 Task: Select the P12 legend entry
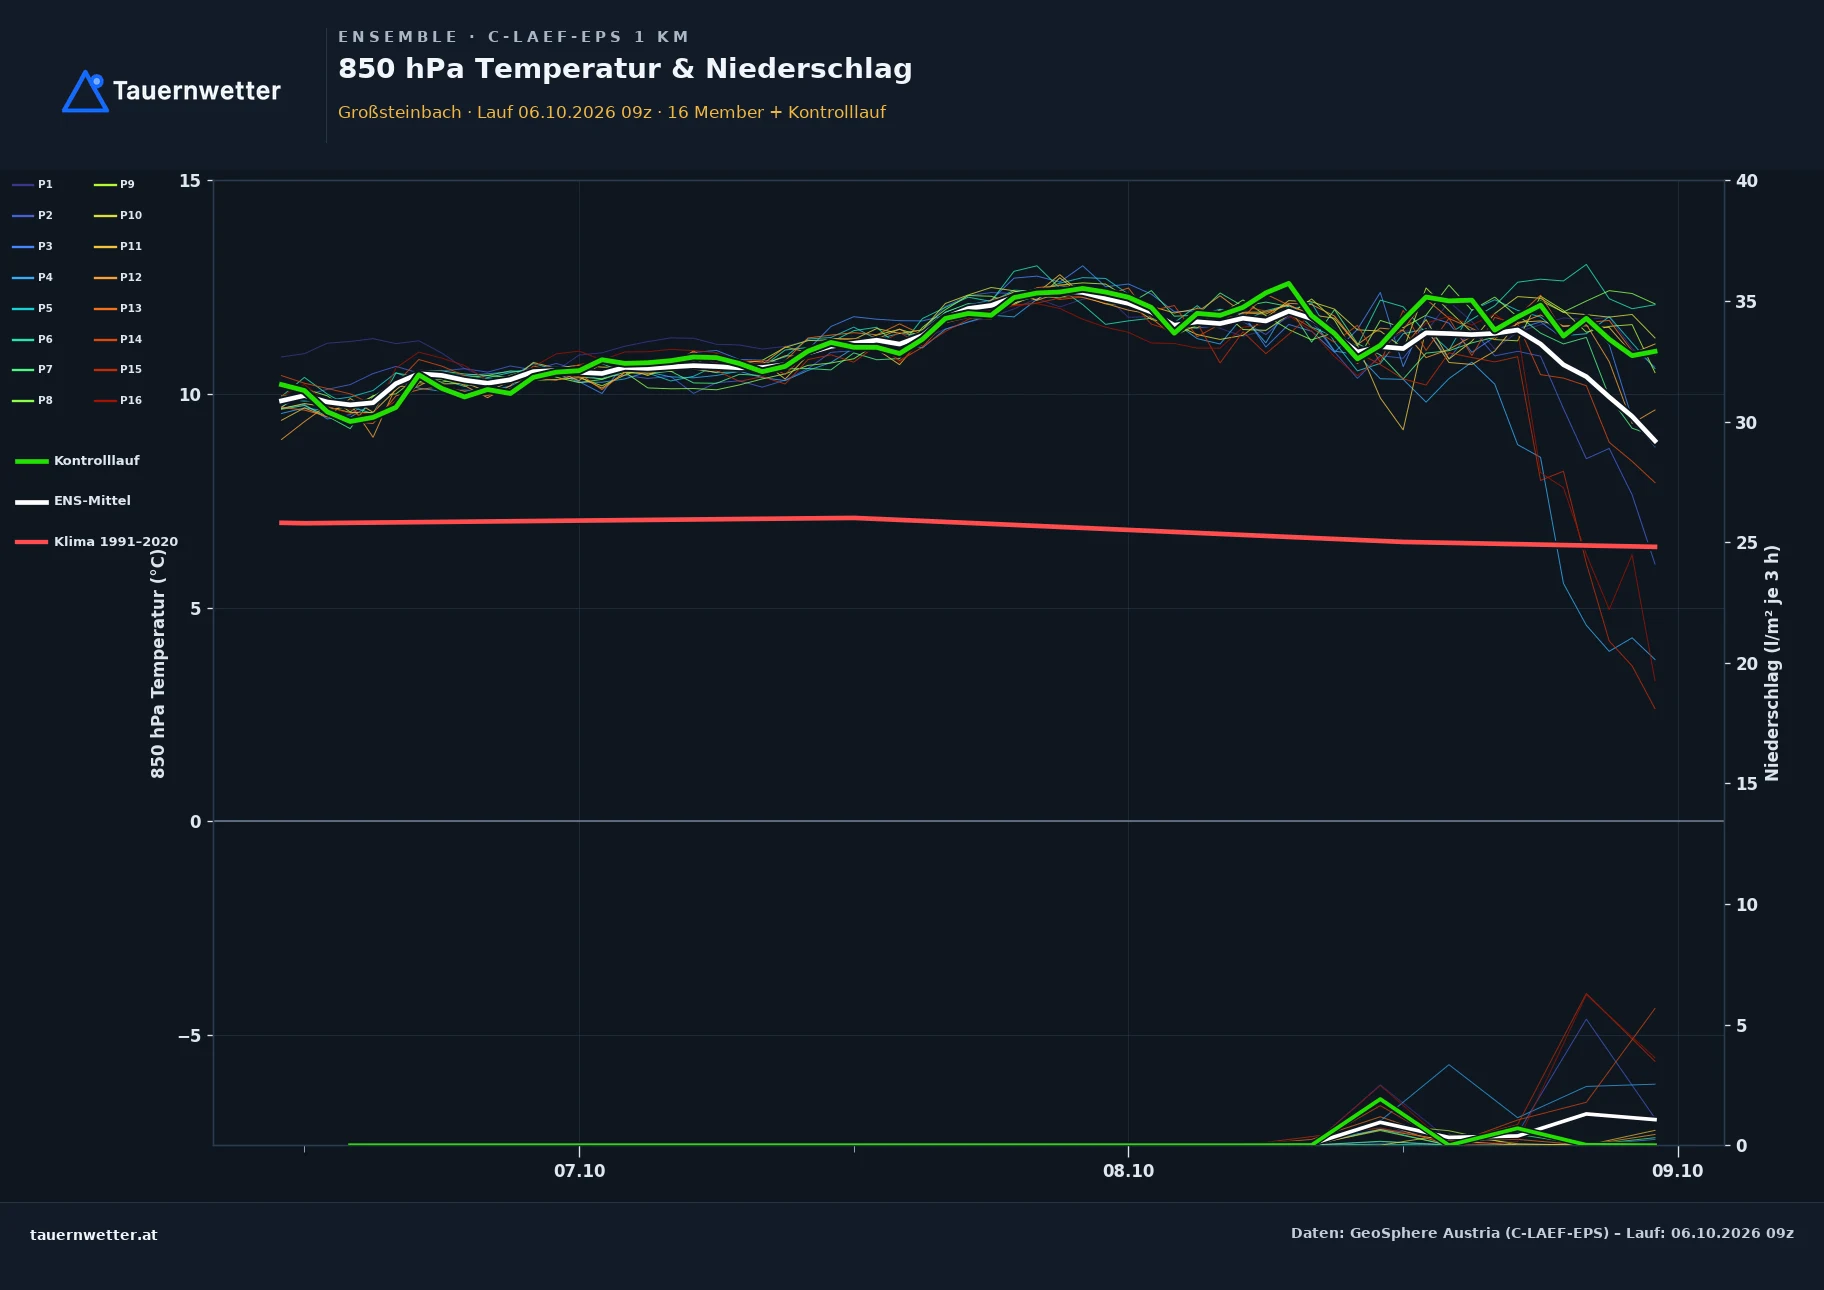(x=118, y=277)
